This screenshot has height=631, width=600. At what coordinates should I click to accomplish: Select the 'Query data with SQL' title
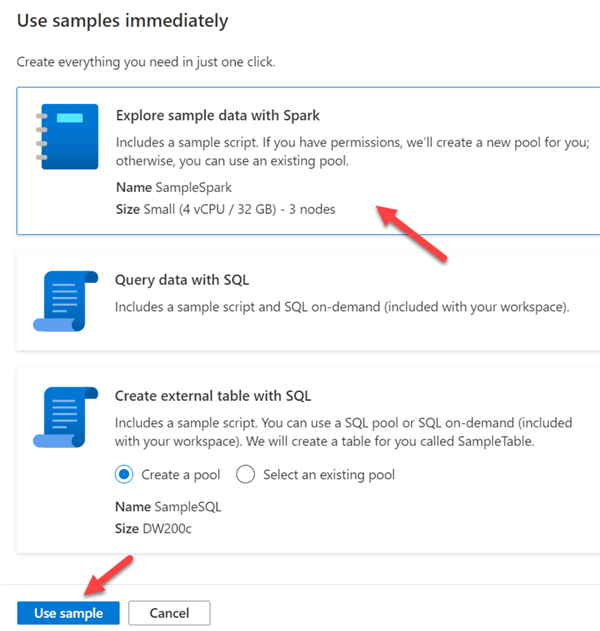pyautogui.click(x=182, y=280)
